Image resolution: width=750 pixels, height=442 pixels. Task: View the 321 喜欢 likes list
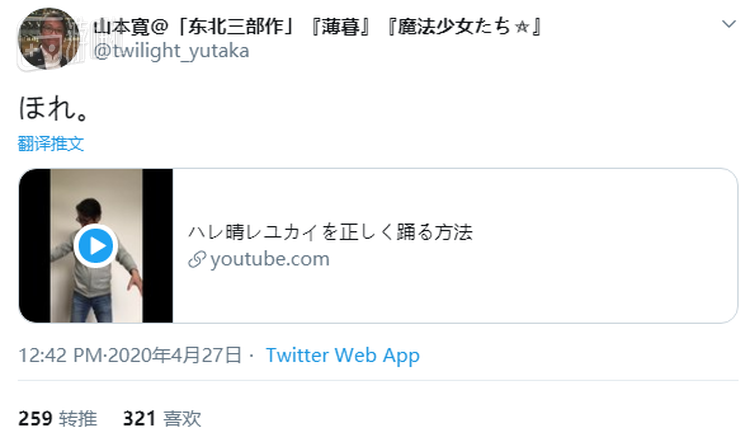pyautogui.click(x=162, y=419)
